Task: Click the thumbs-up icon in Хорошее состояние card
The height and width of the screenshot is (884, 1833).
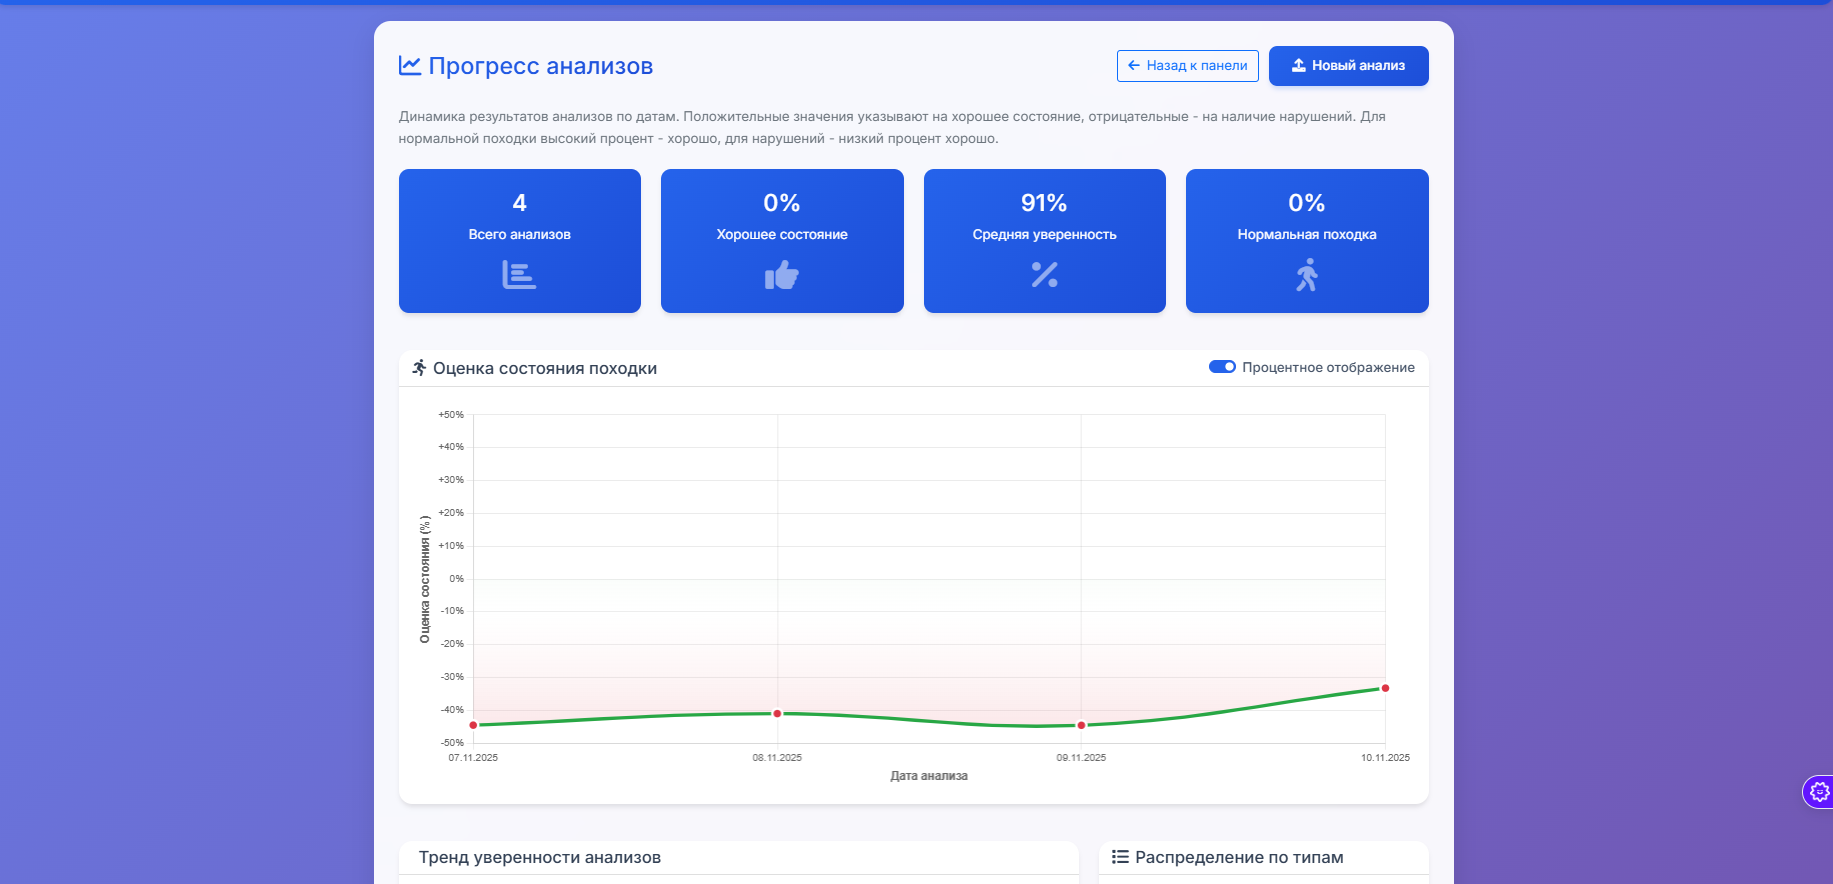Action: coord(782,275)
